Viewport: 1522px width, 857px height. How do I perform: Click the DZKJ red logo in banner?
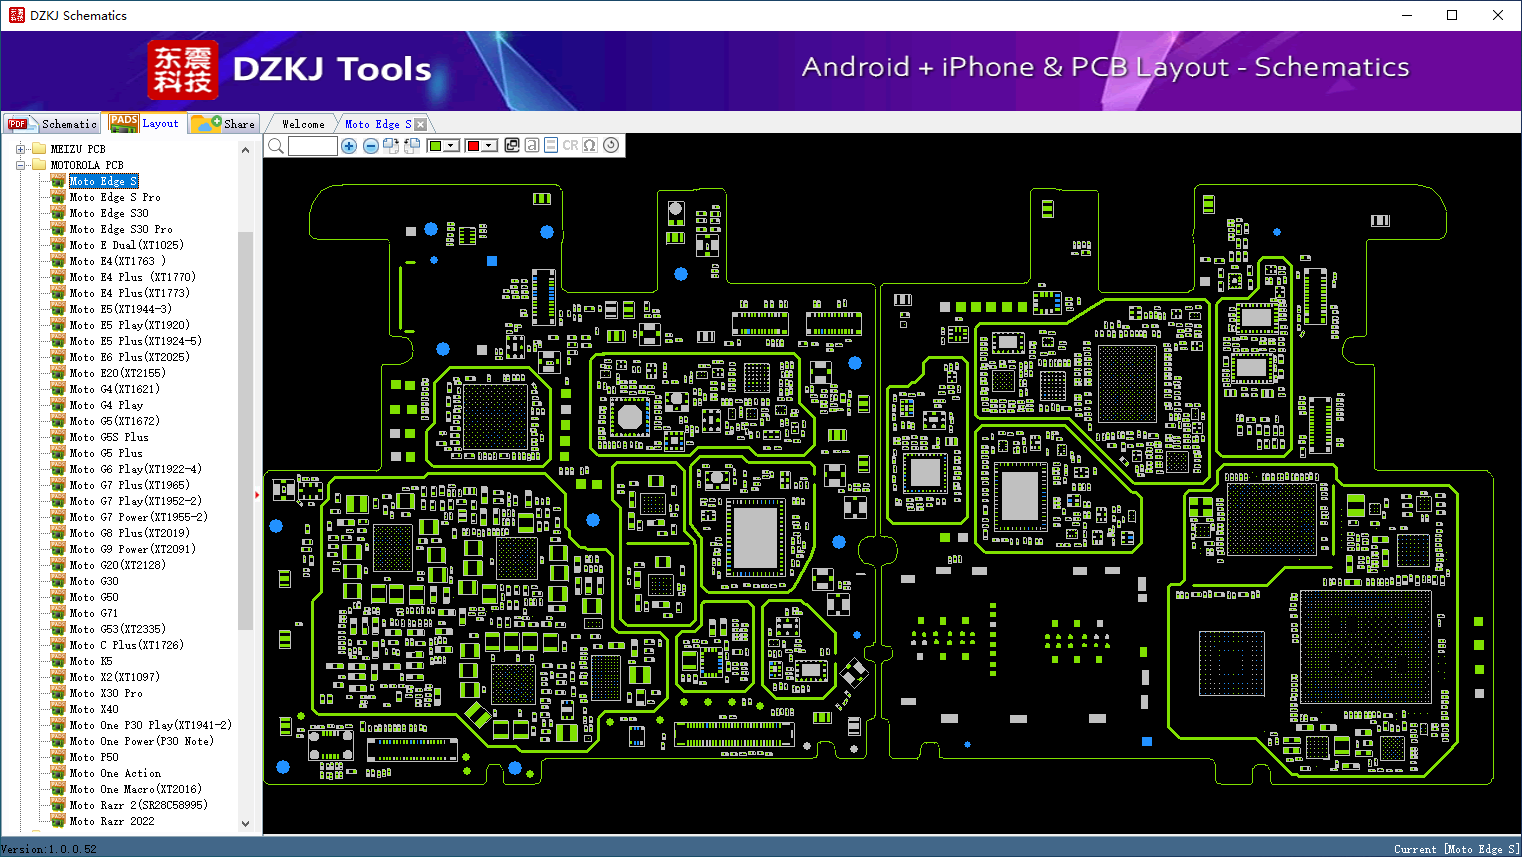click(182, 70)
